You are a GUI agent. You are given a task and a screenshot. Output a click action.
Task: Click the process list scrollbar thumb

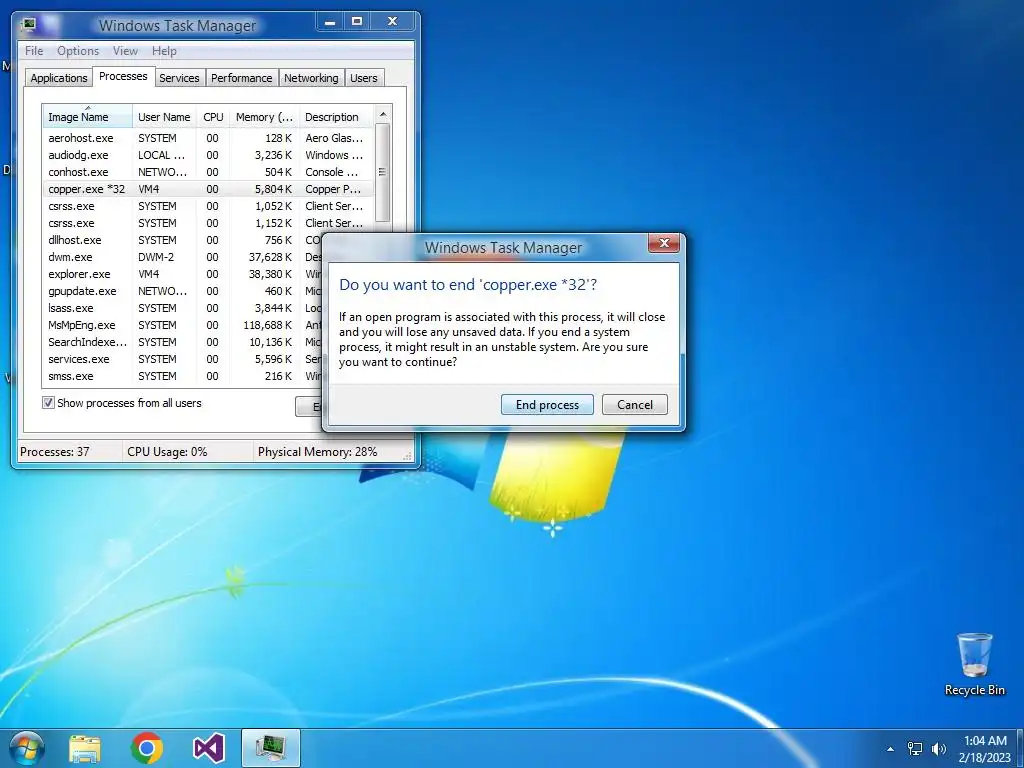click(x=383, y=172)
